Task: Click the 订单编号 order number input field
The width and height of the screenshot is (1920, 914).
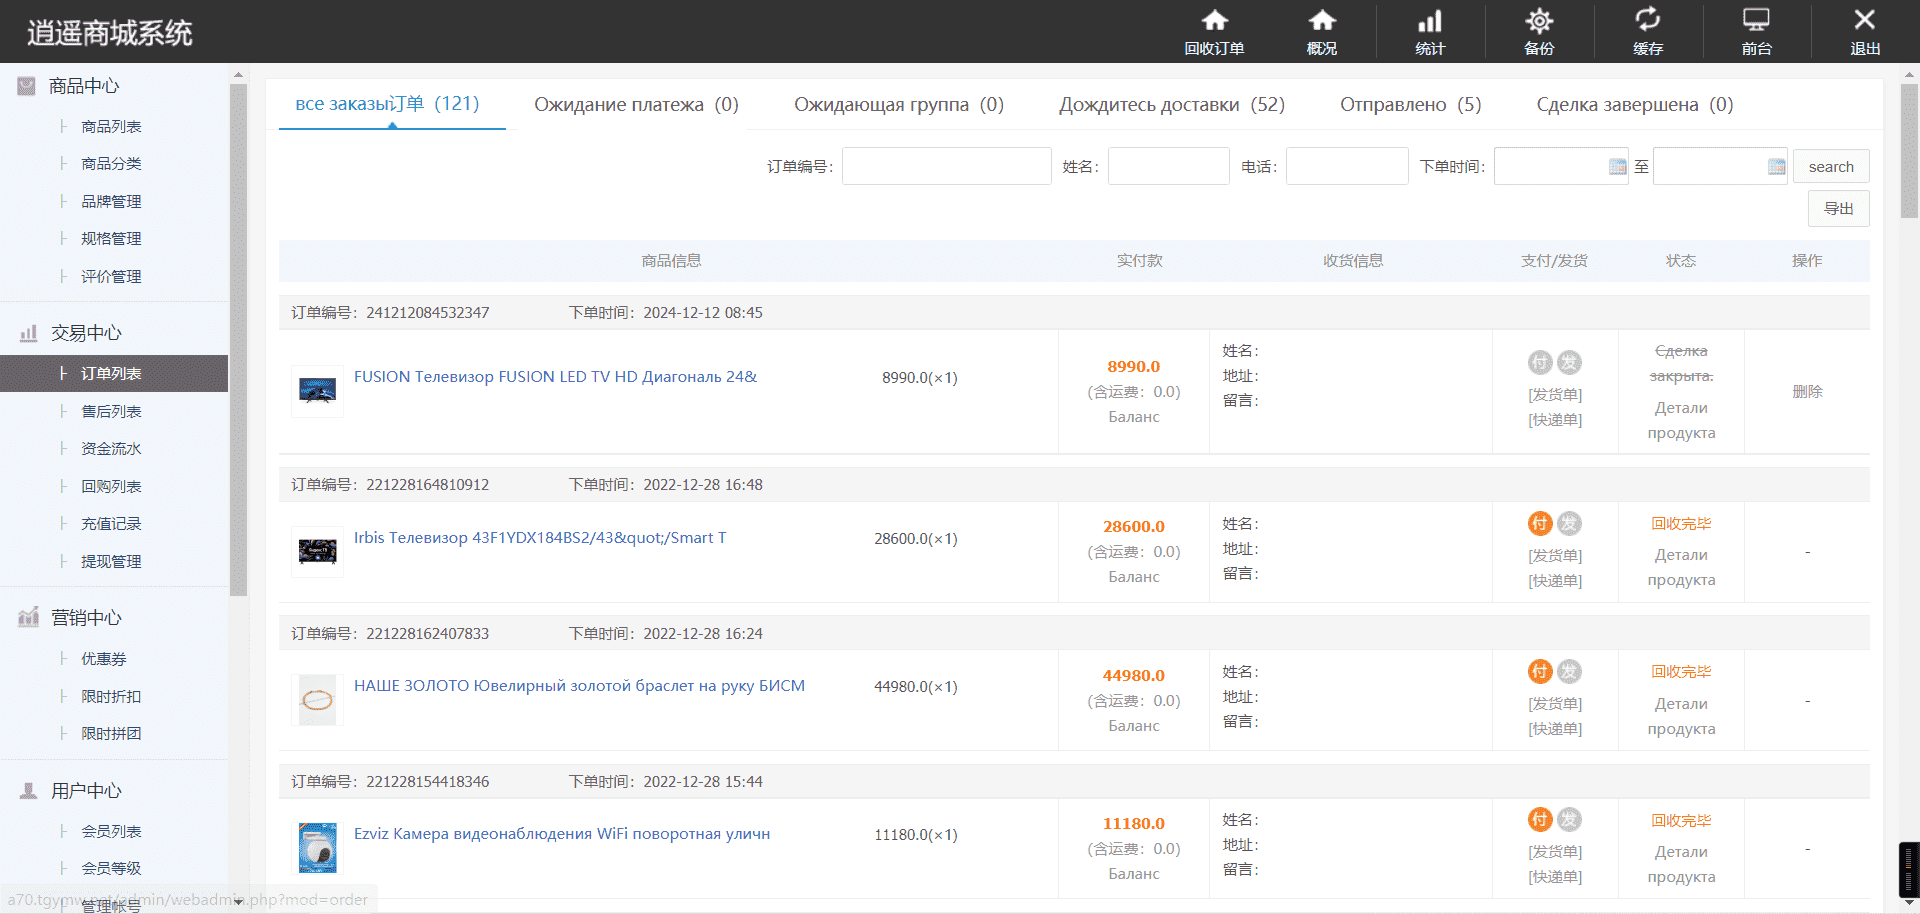Action: [946, 166]
